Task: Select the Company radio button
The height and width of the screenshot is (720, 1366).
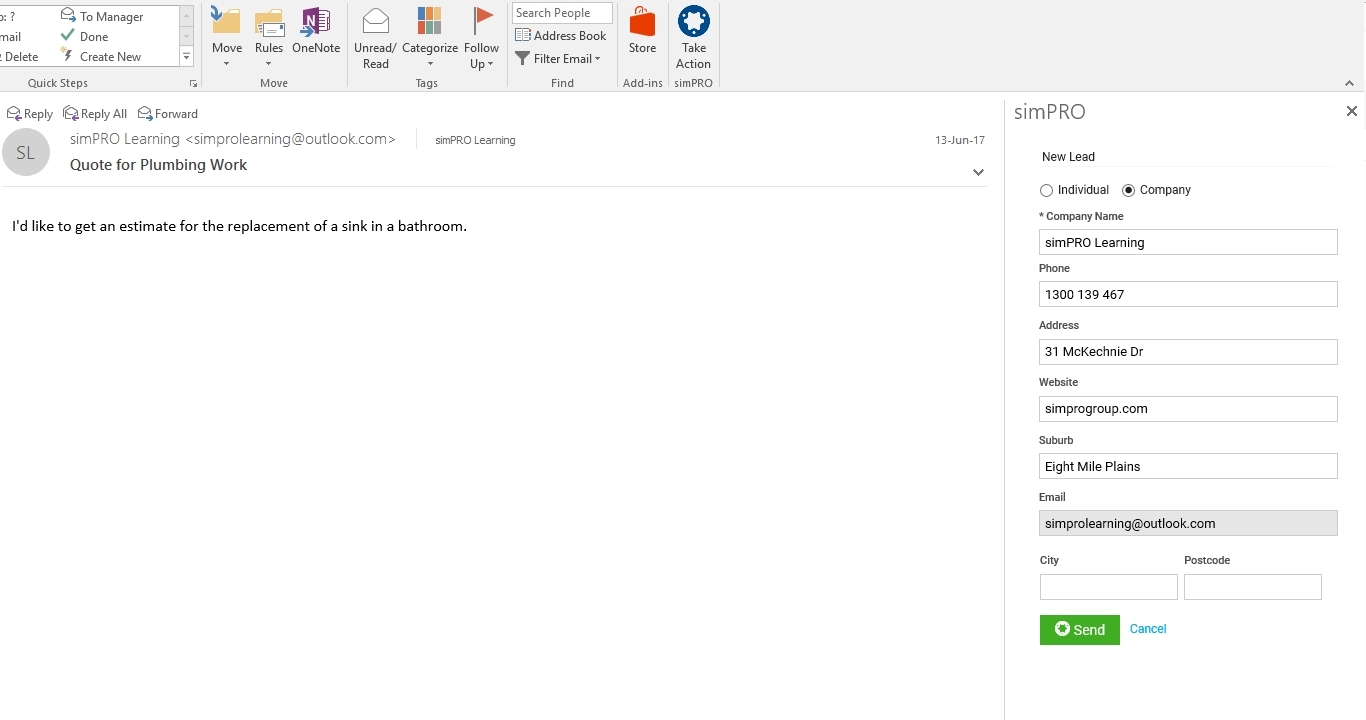Action: tap(1129, 190)
